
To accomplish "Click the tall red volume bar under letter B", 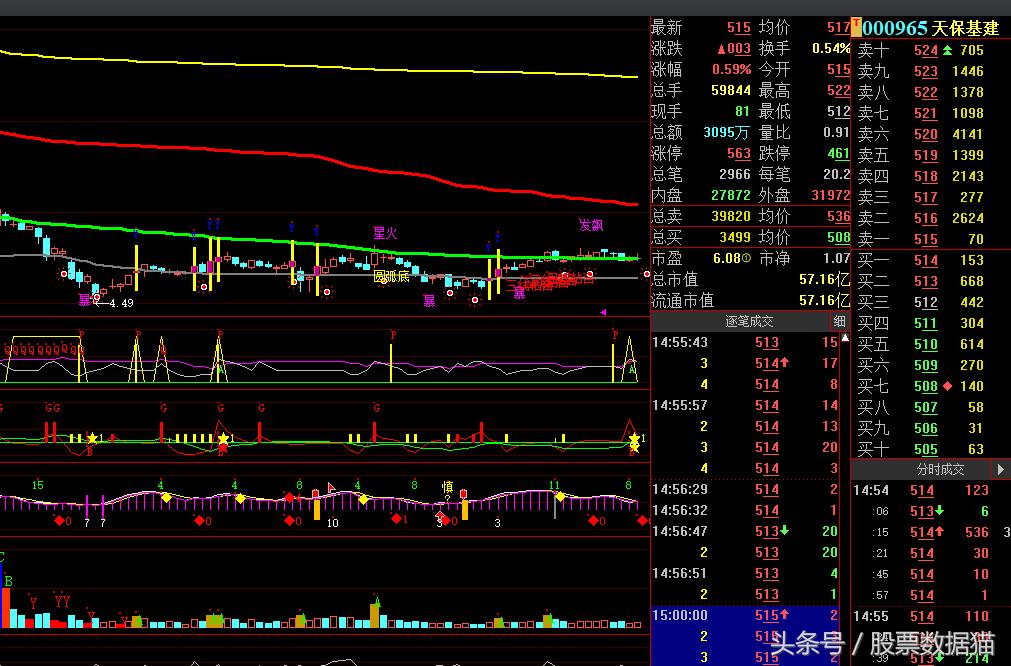I will pos(6,607).
